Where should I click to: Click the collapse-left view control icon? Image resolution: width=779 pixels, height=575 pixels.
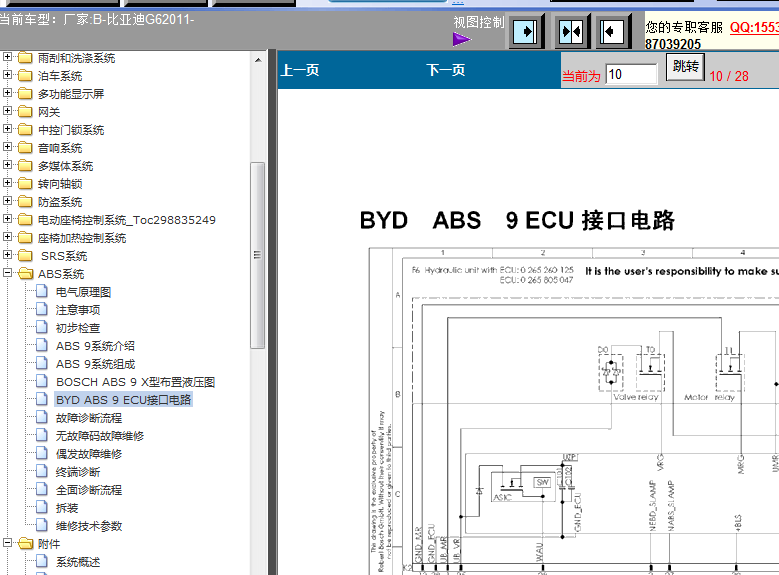click(x=612, y=32)
